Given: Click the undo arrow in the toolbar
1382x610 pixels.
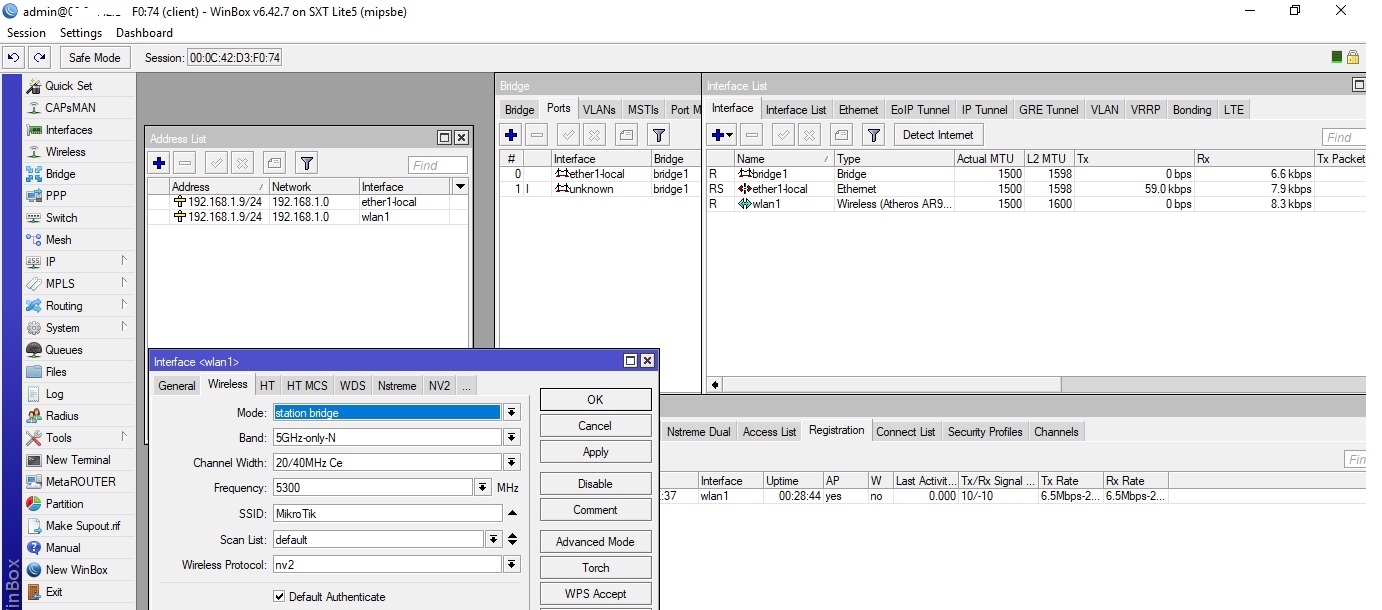Looking at the screenshot, I should click(15, 58).
